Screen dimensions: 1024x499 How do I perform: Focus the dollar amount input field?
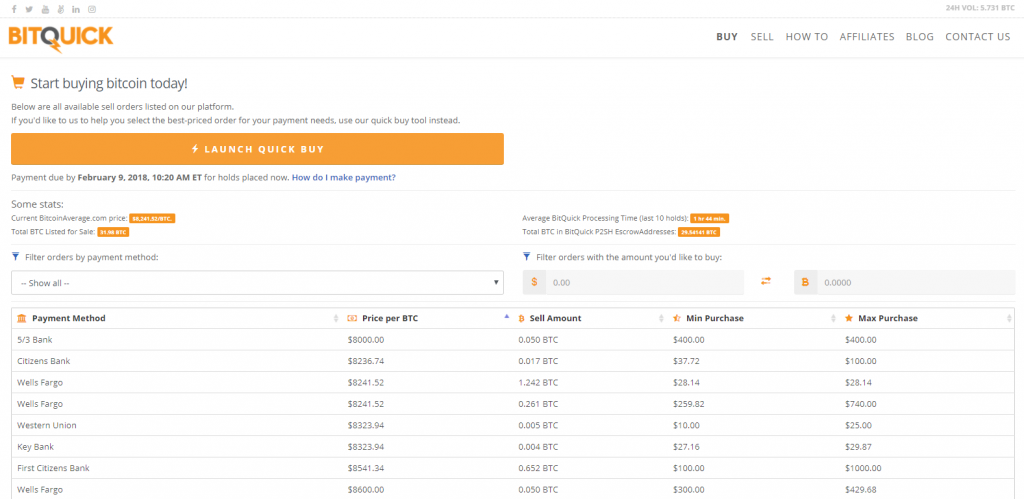[645, 283]
